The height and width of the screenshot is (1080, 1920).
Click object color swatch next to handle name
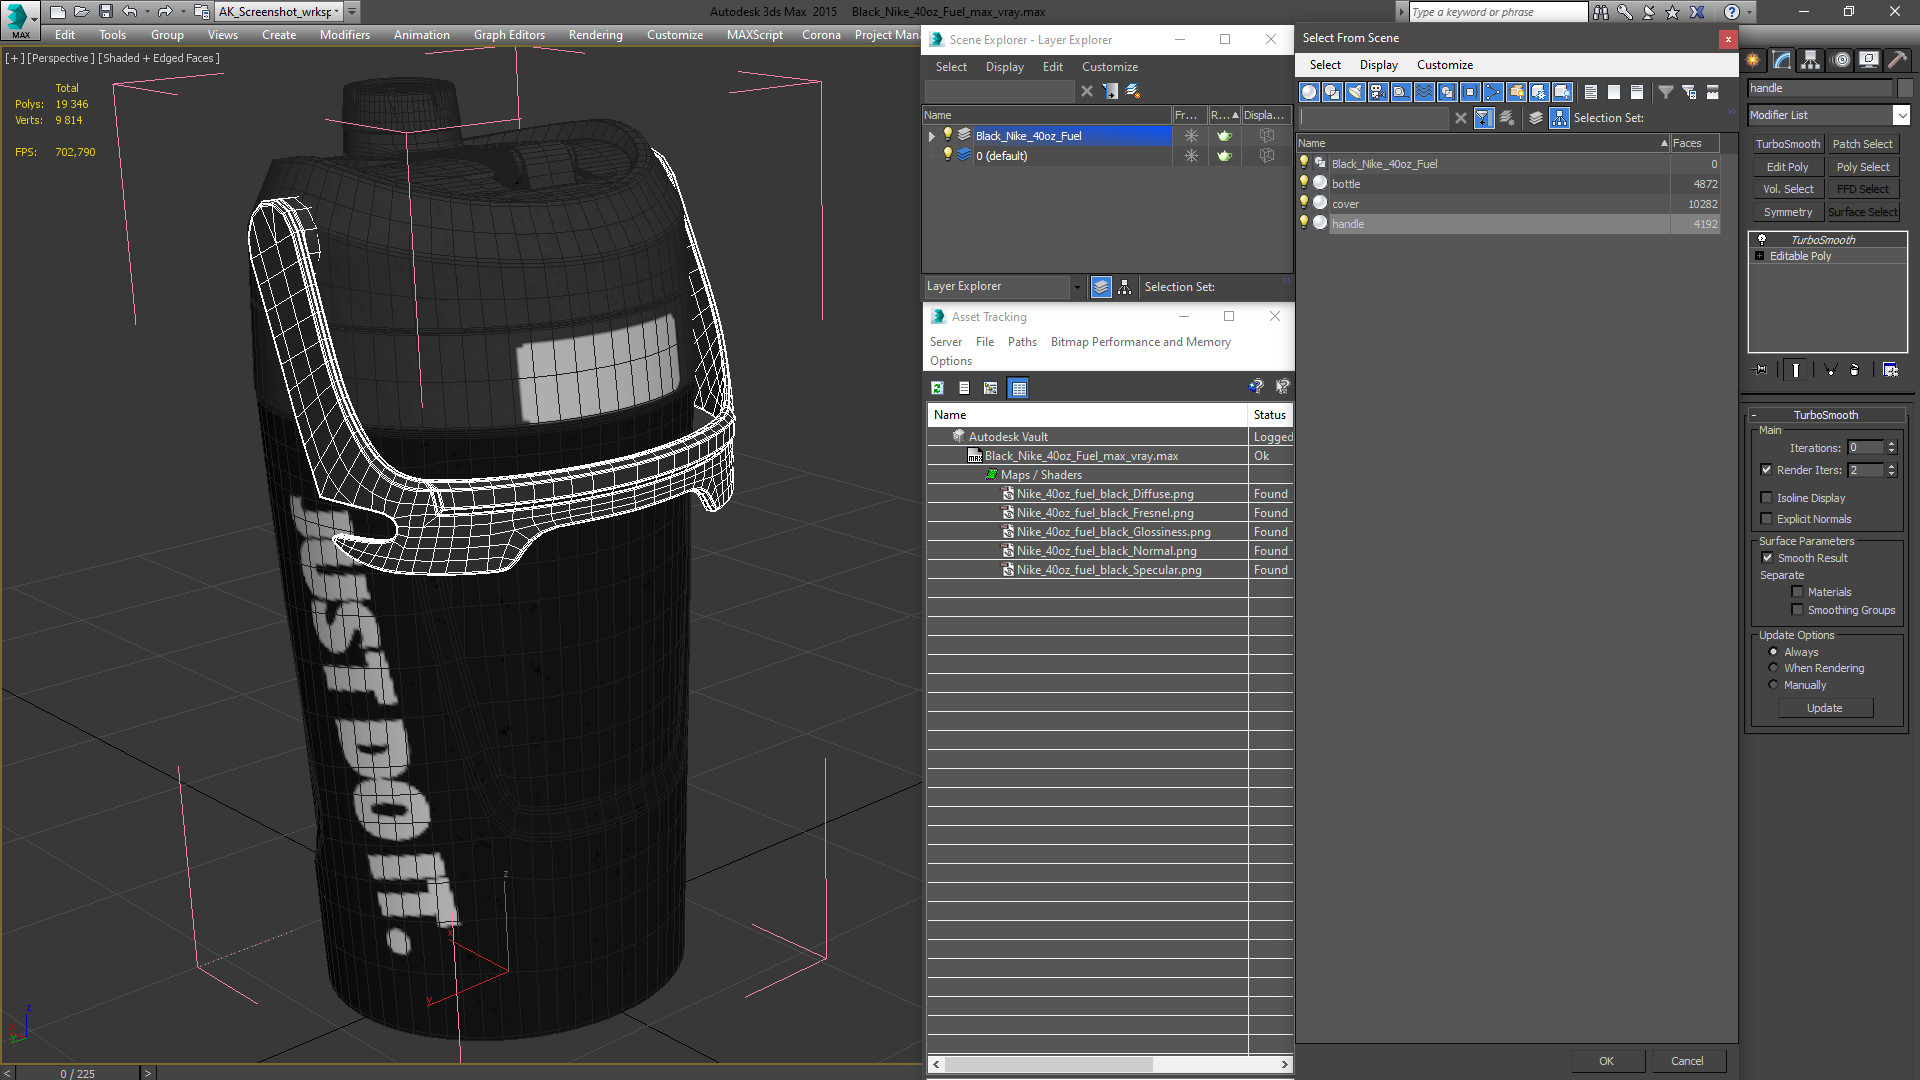(1905, 88)
